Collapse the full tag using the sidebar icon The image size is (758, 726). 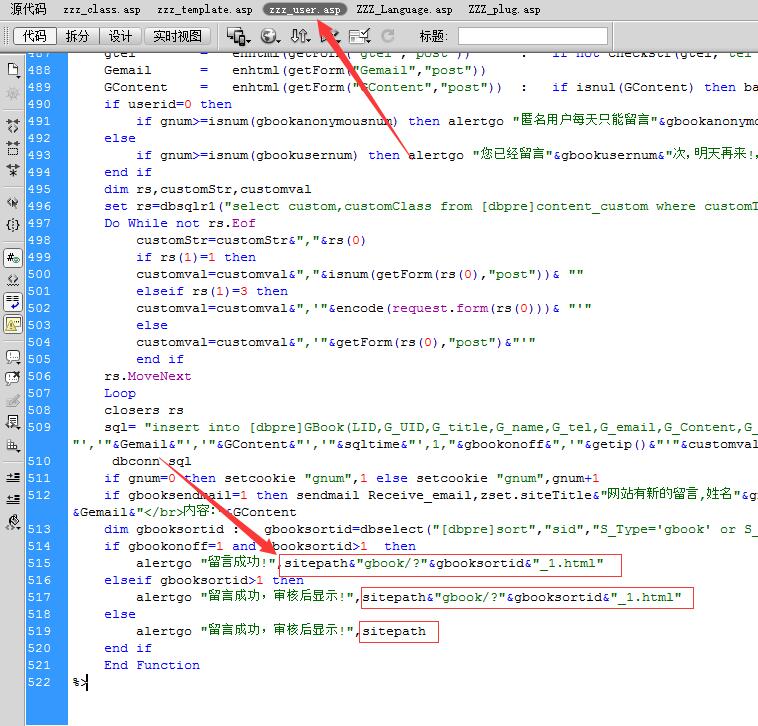(x=13, y=126)
